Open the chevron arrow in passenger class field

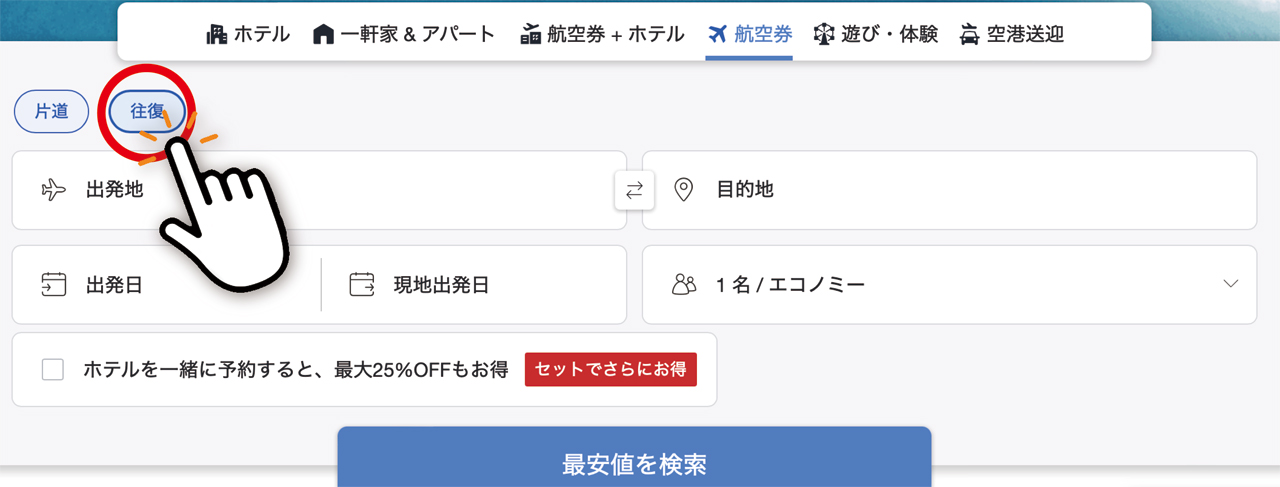(x=1231, y=284)
